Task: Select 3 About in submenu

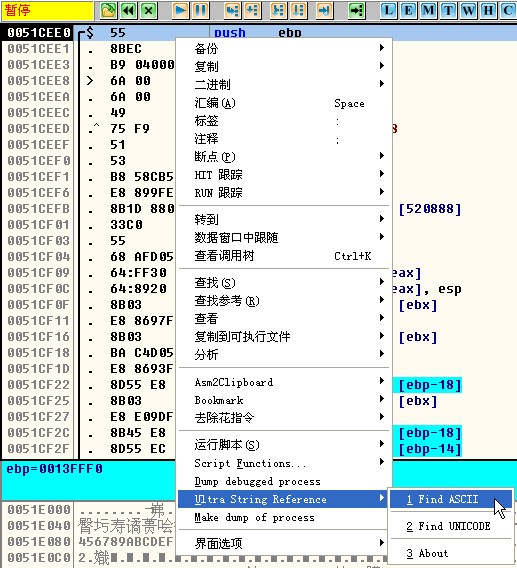Action: (x=451, y=553)
